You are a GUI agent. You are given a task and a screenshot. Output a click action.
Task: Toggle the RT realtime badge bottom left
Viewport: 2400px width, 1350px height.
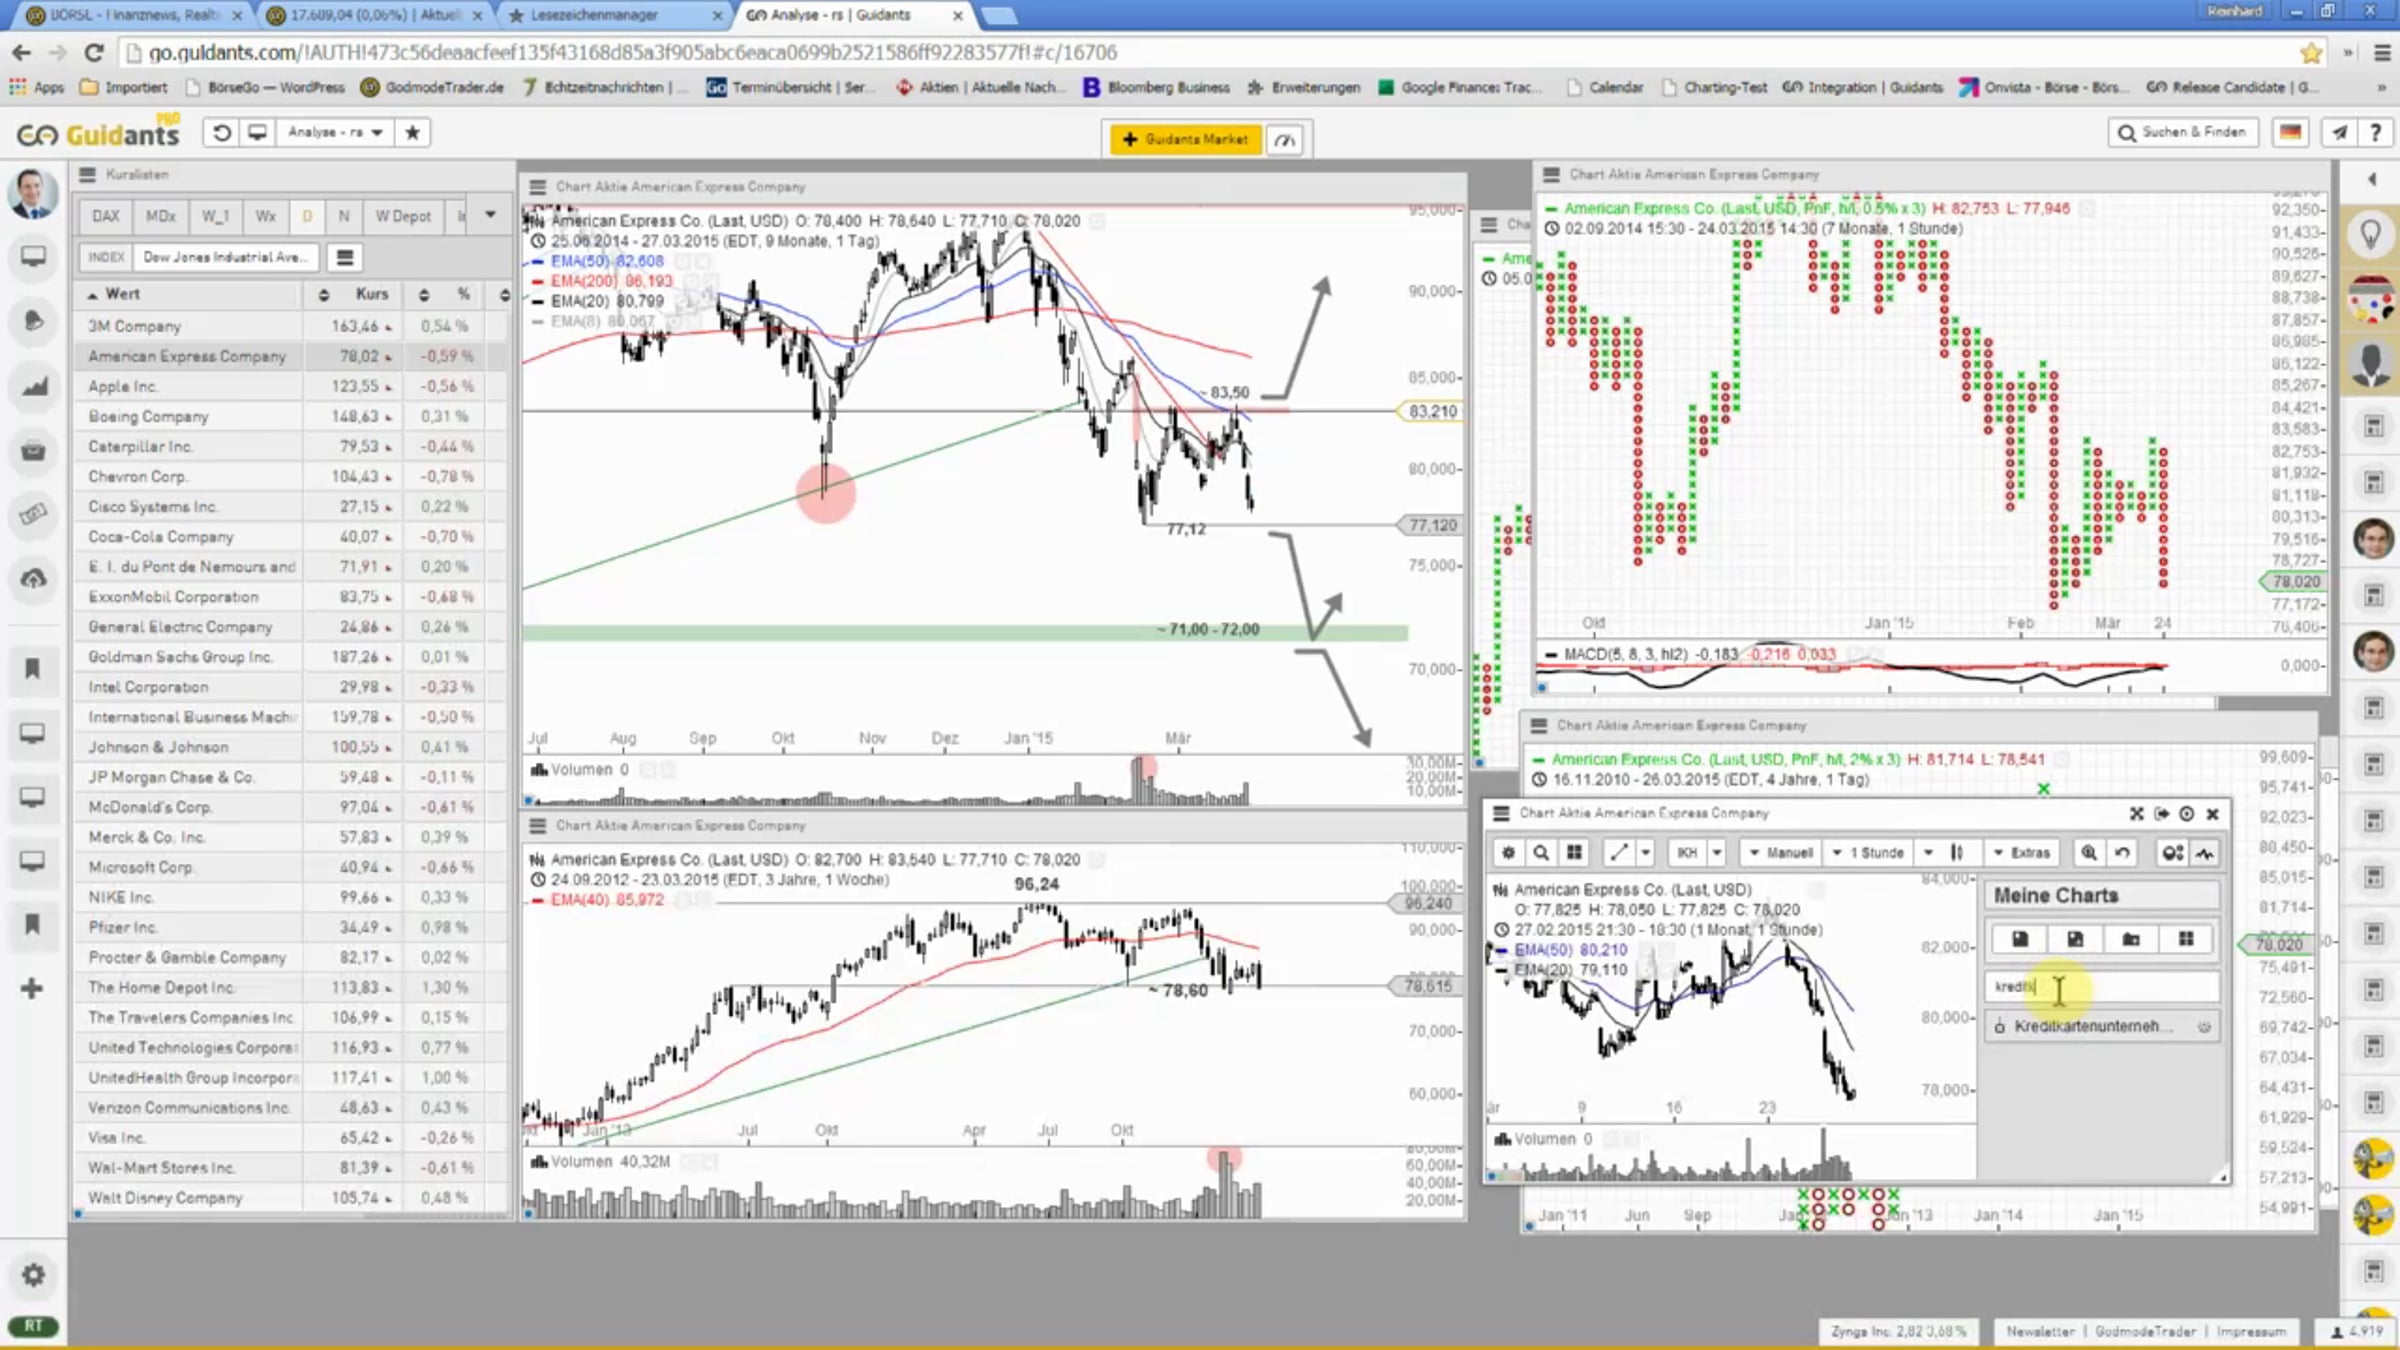[x=33, y=1326]
